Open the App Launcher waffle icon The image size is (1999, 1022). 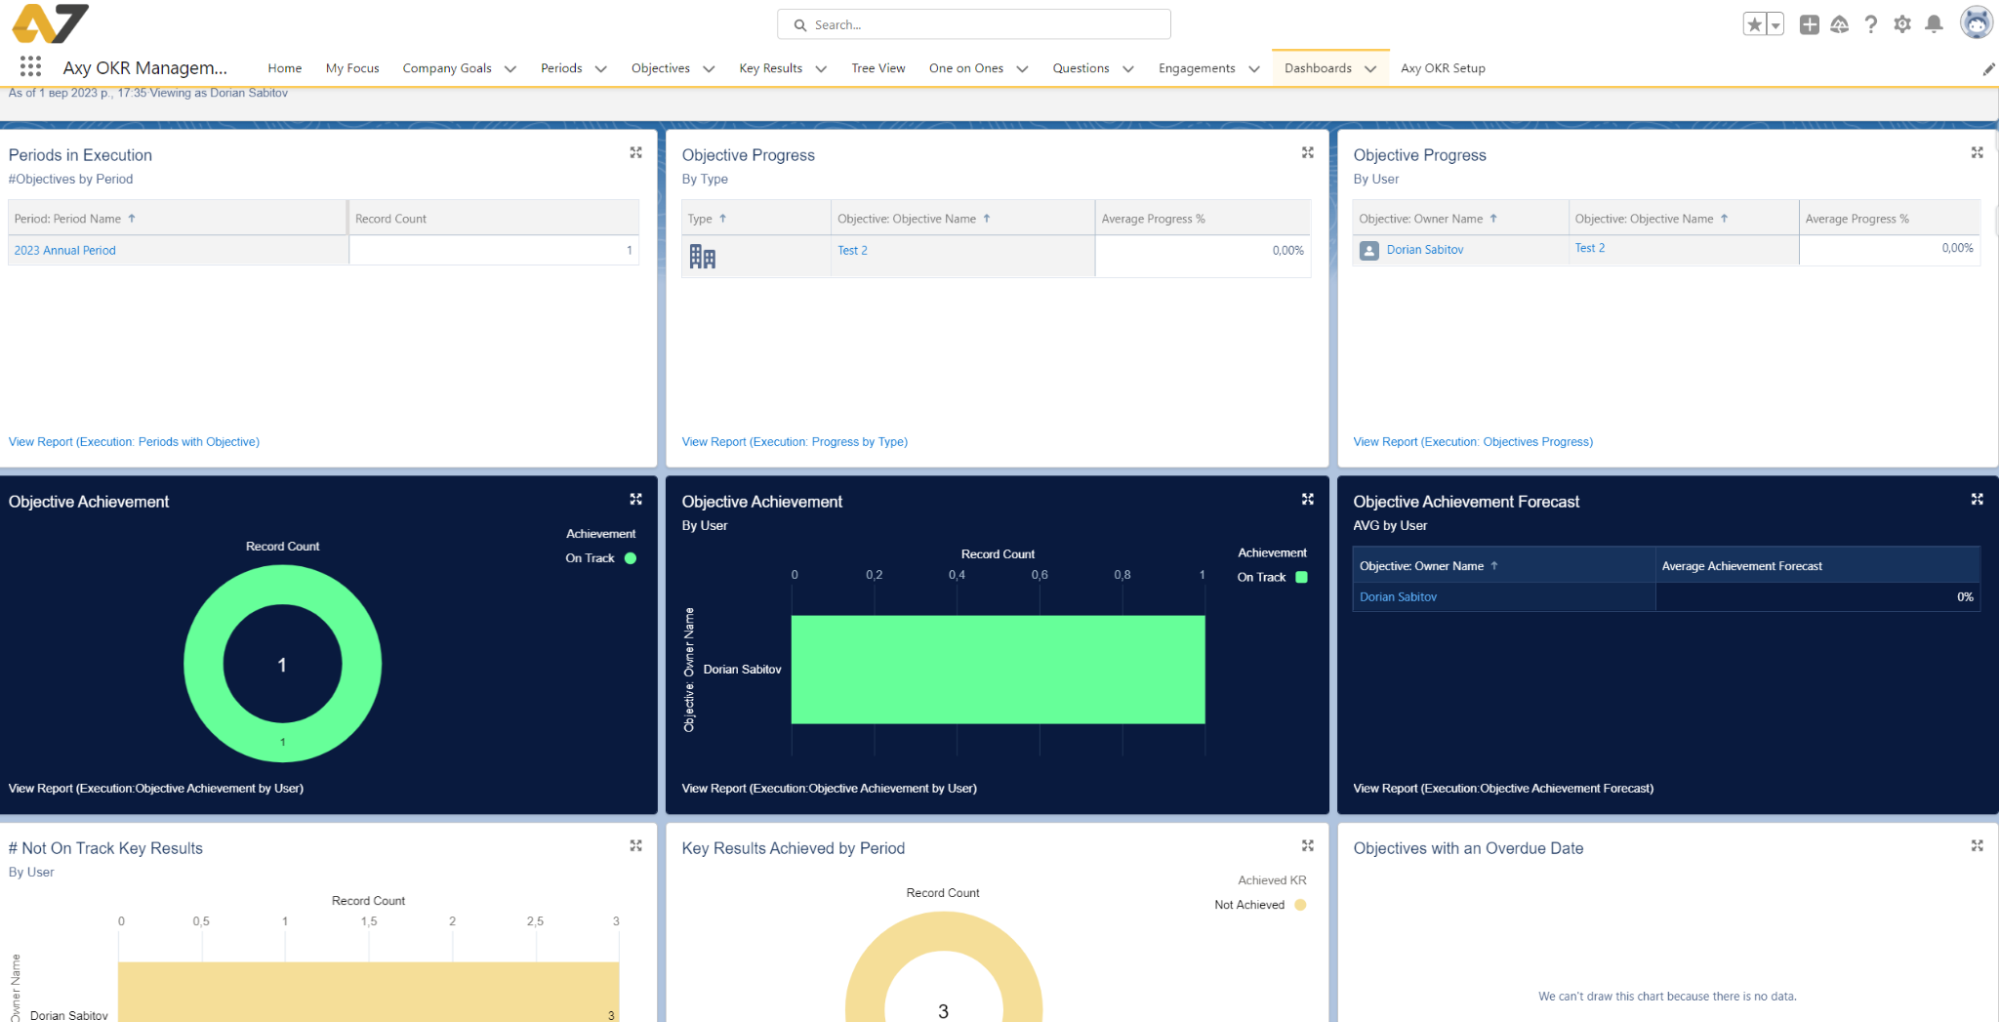pyautogui.click(x=30, y=66)
